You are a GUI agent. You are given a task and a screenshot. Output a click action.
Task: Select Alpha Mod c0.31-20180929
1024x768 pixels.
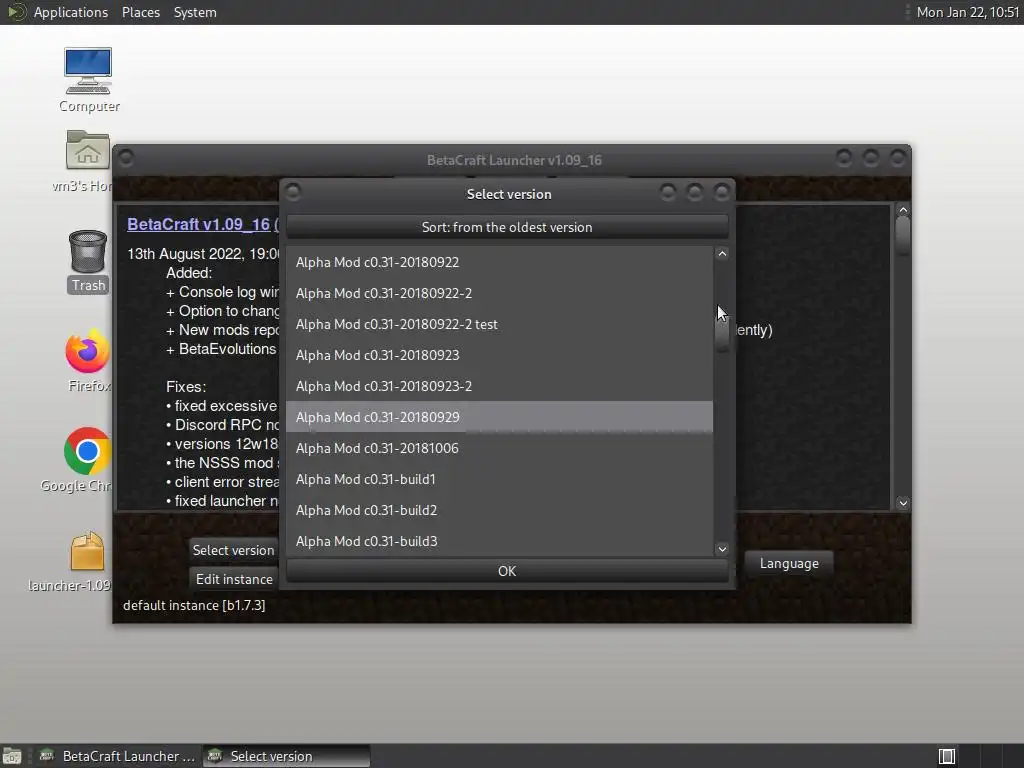click(x=500, y=417)
